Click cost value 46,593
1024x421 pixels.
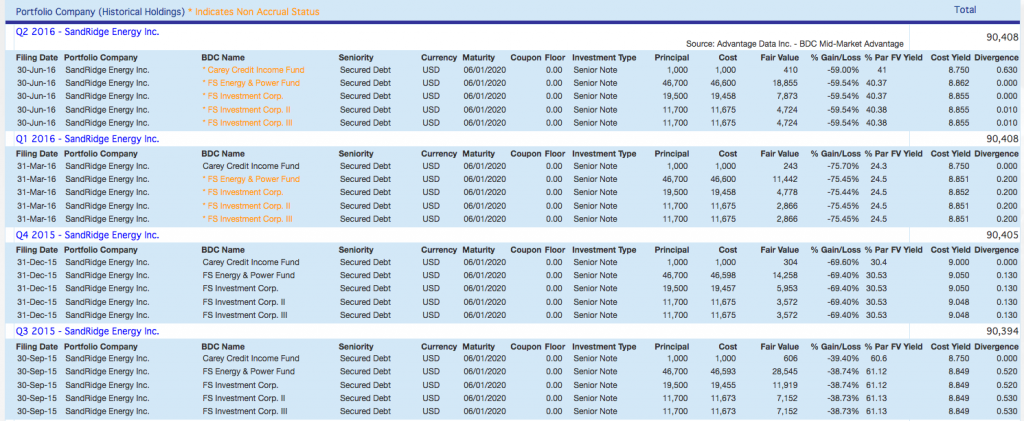point(724,371)
